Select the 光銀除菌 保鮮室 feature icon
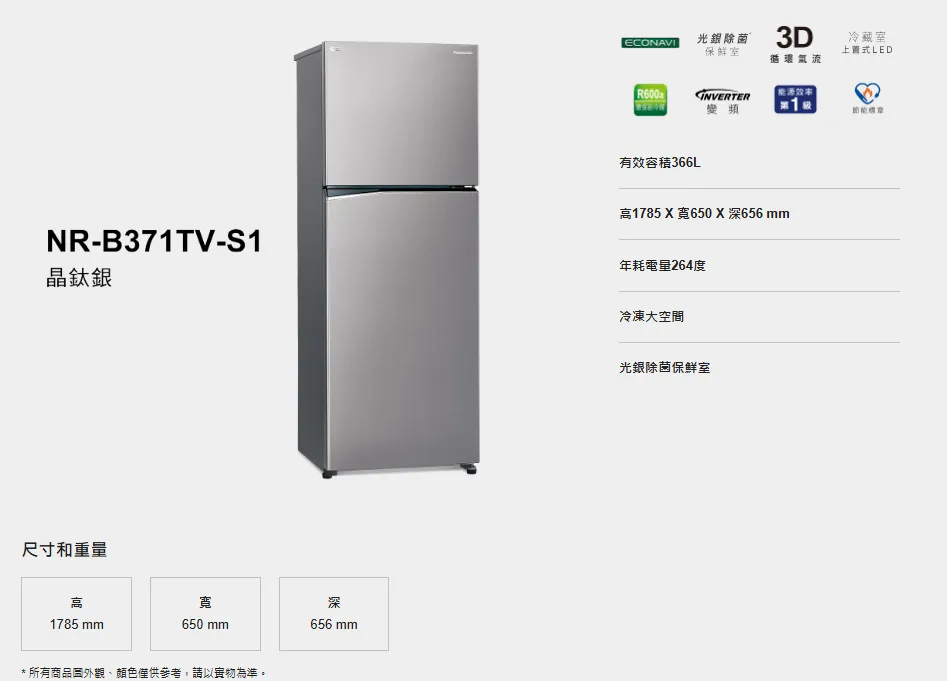Viewport: 947px width, 681px height. click(723, 45)
